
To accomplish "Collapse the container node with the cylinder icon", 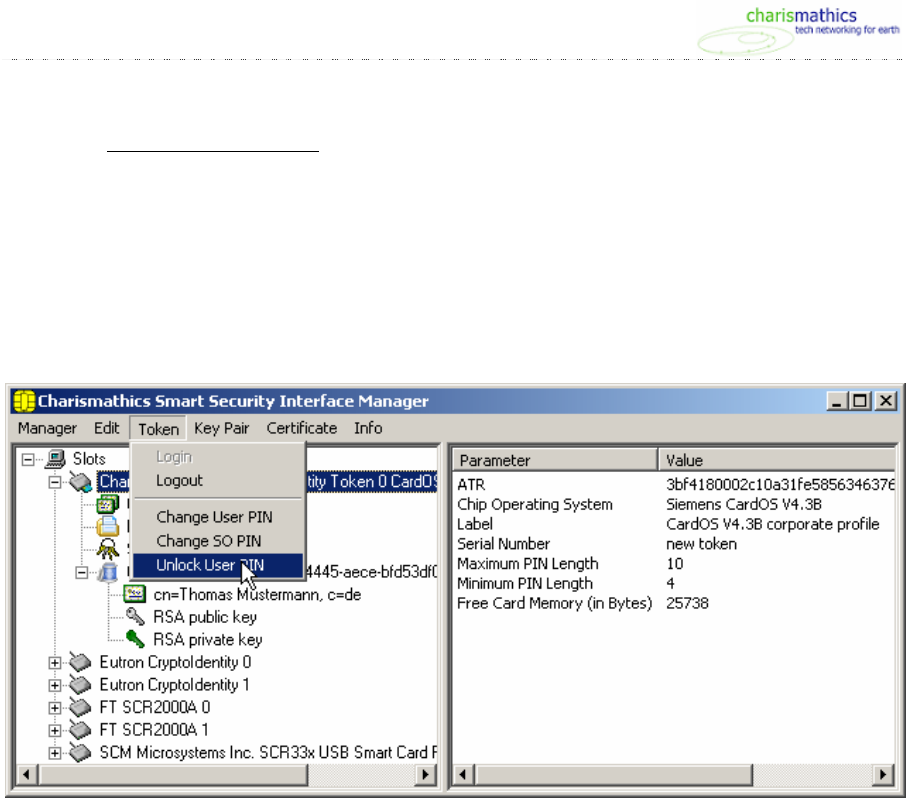I will pyautogui.click(x=82, y=573).
